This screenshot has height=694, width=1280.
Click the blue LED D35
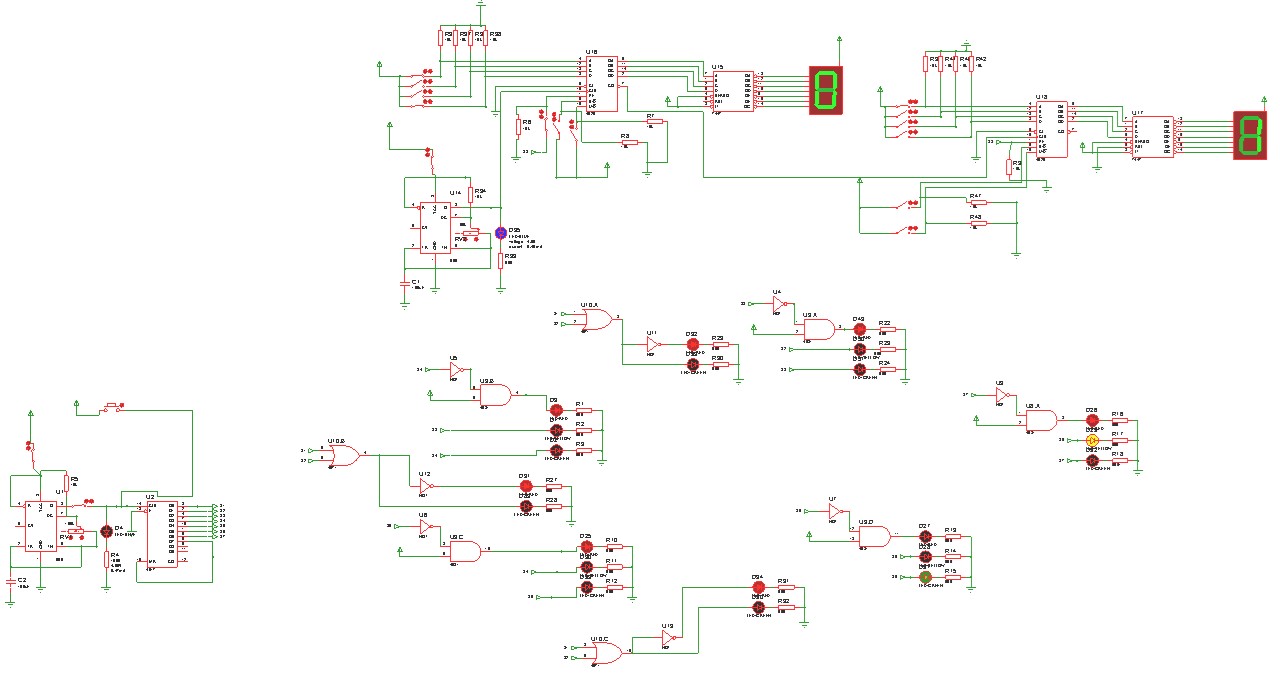(501, 233)
